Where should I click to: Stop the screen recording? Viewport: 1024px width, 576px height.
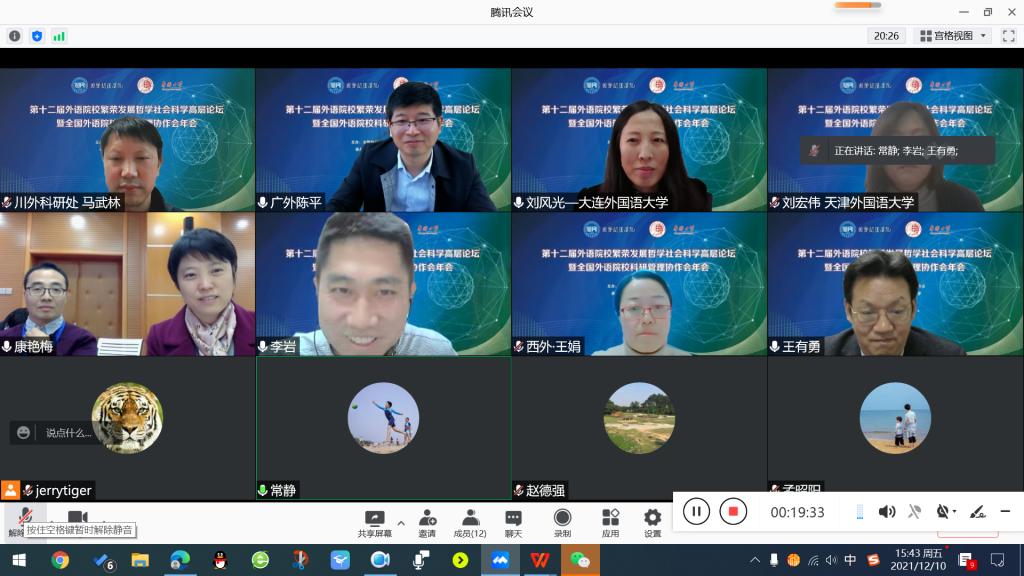733,512
